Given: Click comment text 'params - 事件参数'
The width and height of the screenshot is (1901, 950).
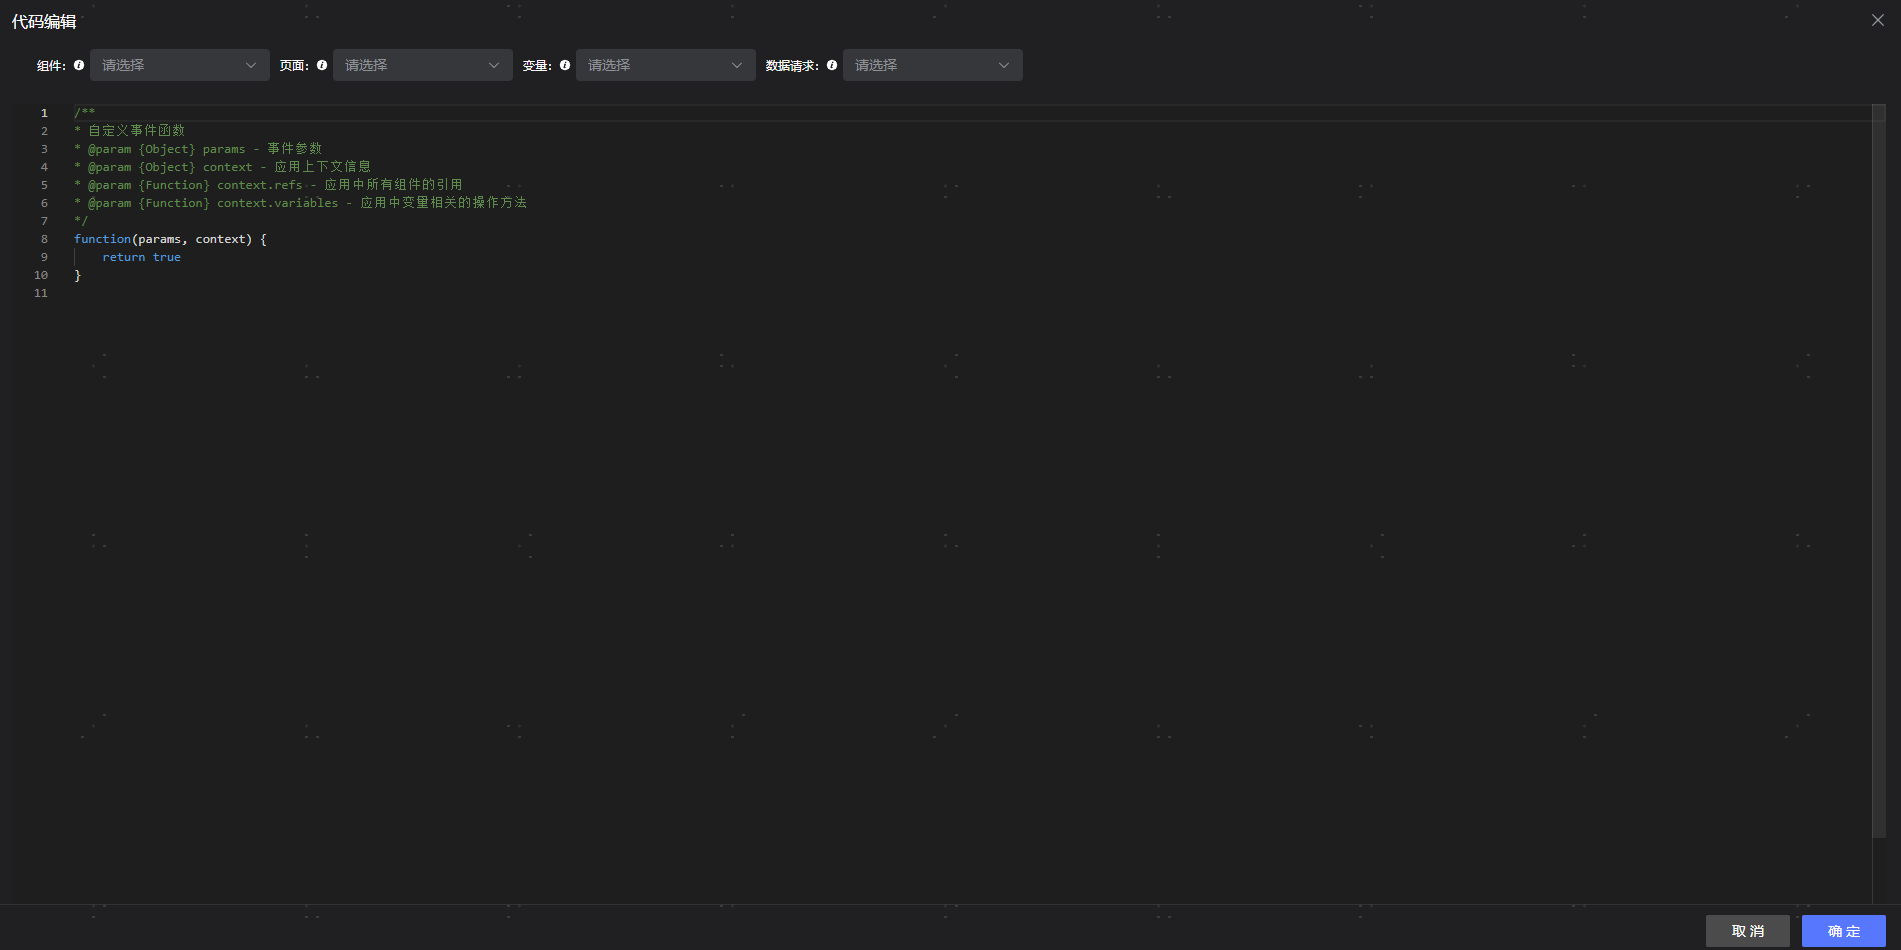Looking at the screenshot, I should [x=262, y=149].
